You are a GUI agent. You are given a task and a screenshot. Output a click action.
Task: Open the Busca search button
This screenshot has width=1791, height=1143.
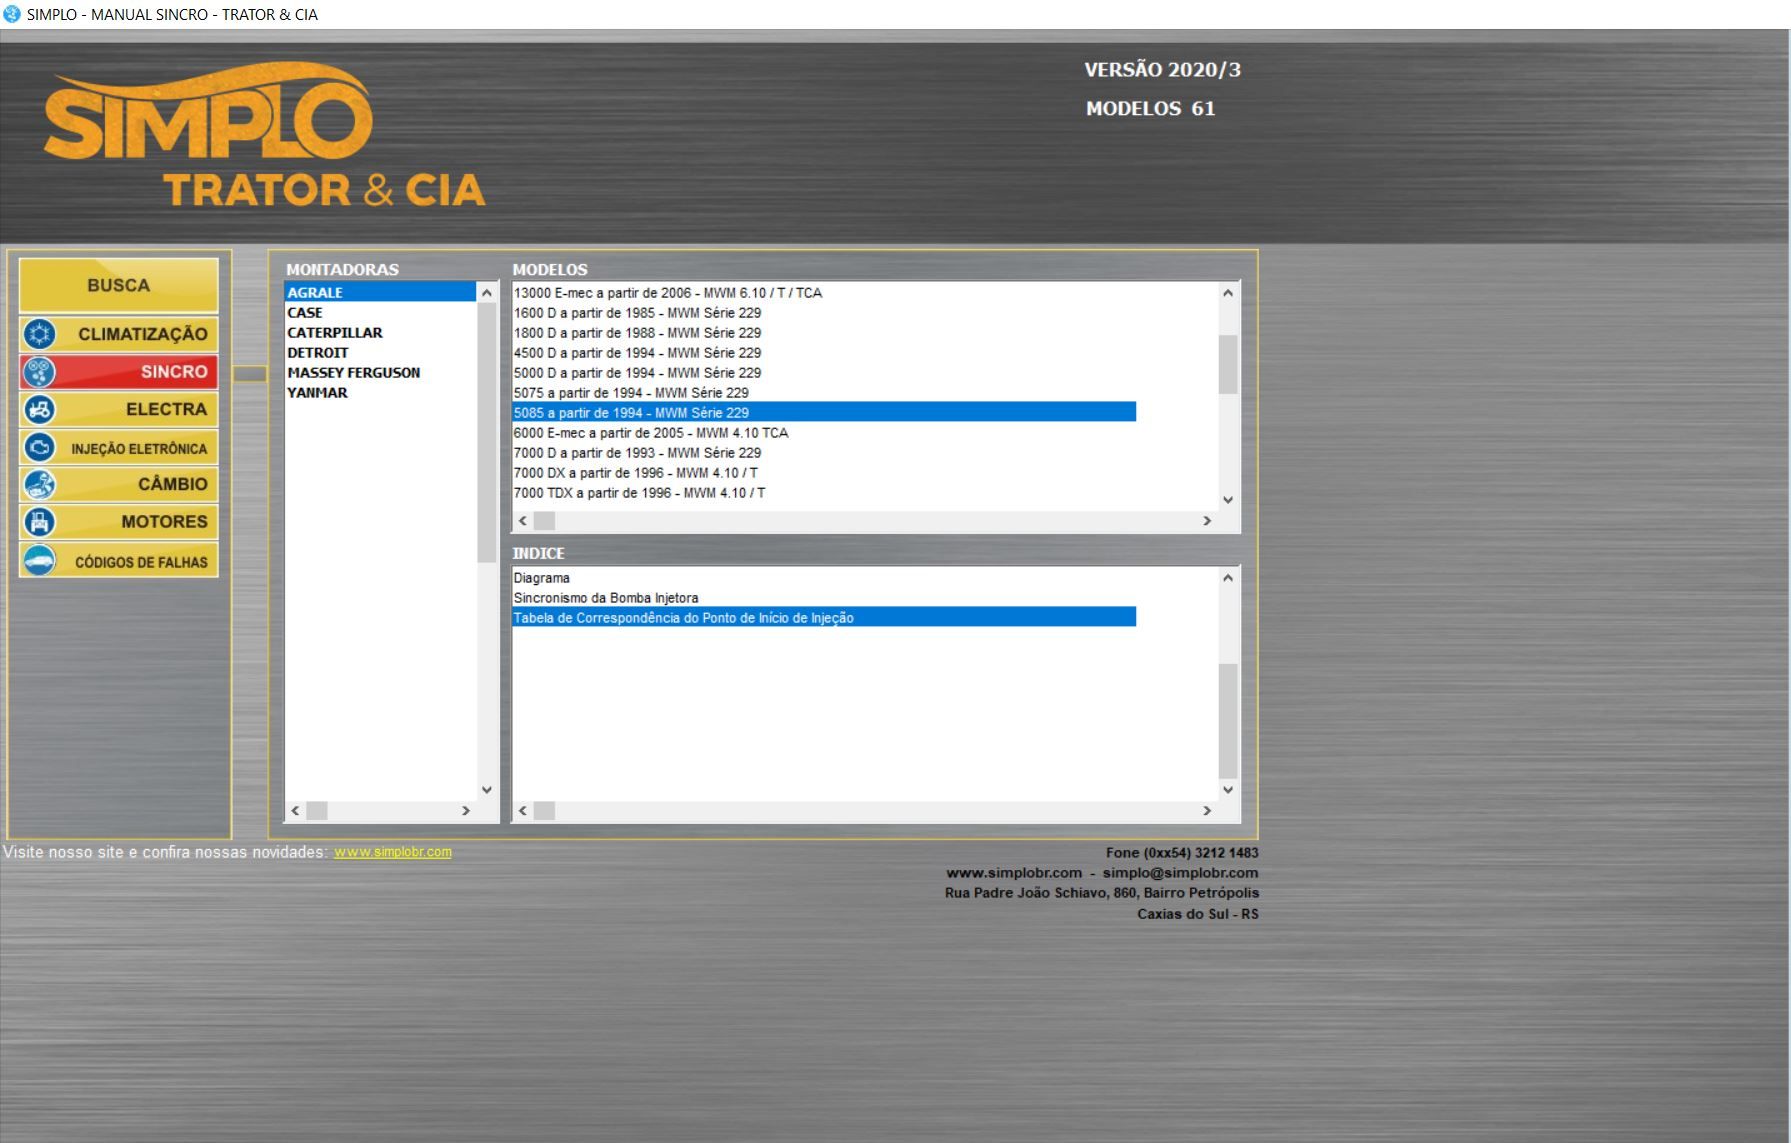pos(118,285)
